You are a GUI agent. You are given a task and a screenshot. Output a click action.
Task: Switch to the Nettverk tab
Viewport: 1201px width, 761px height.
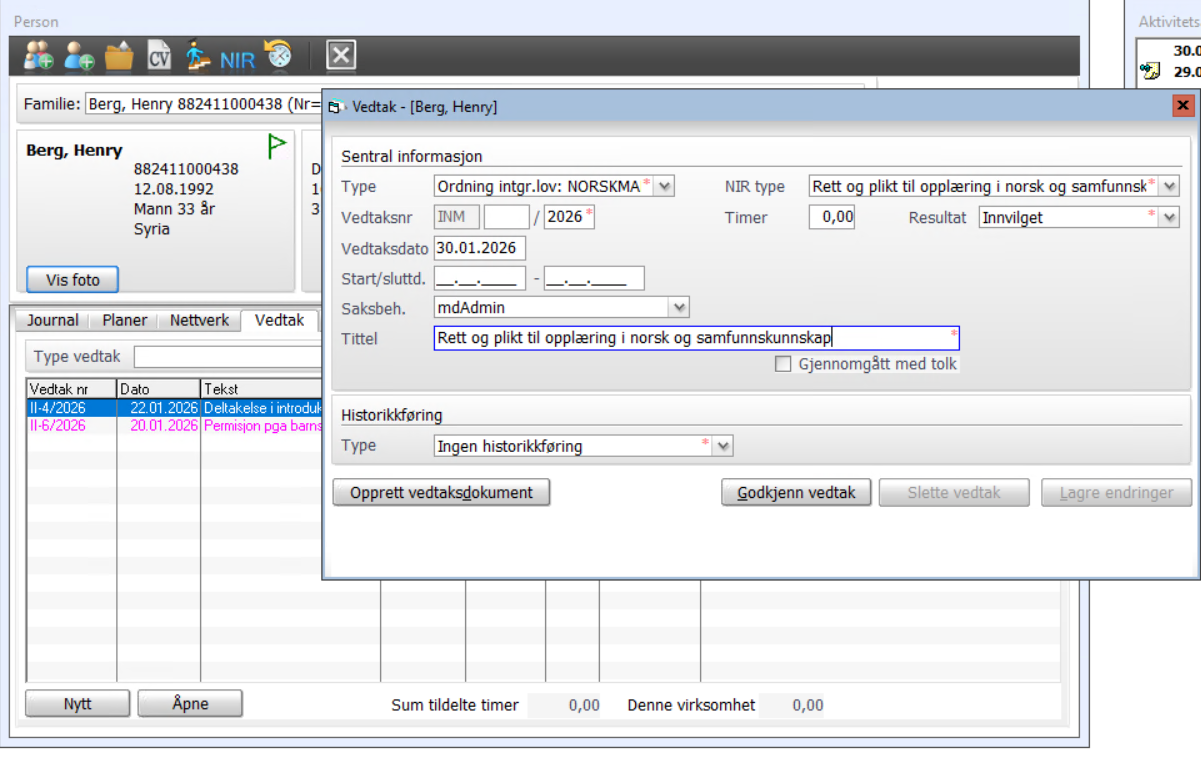click(199, 320)
